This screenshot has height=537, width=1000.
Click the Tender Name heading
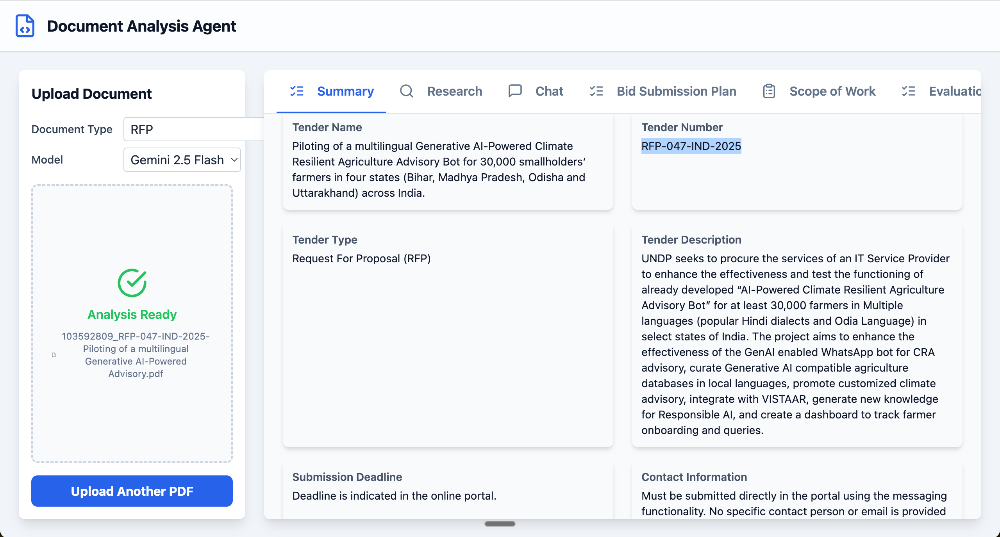327,127
